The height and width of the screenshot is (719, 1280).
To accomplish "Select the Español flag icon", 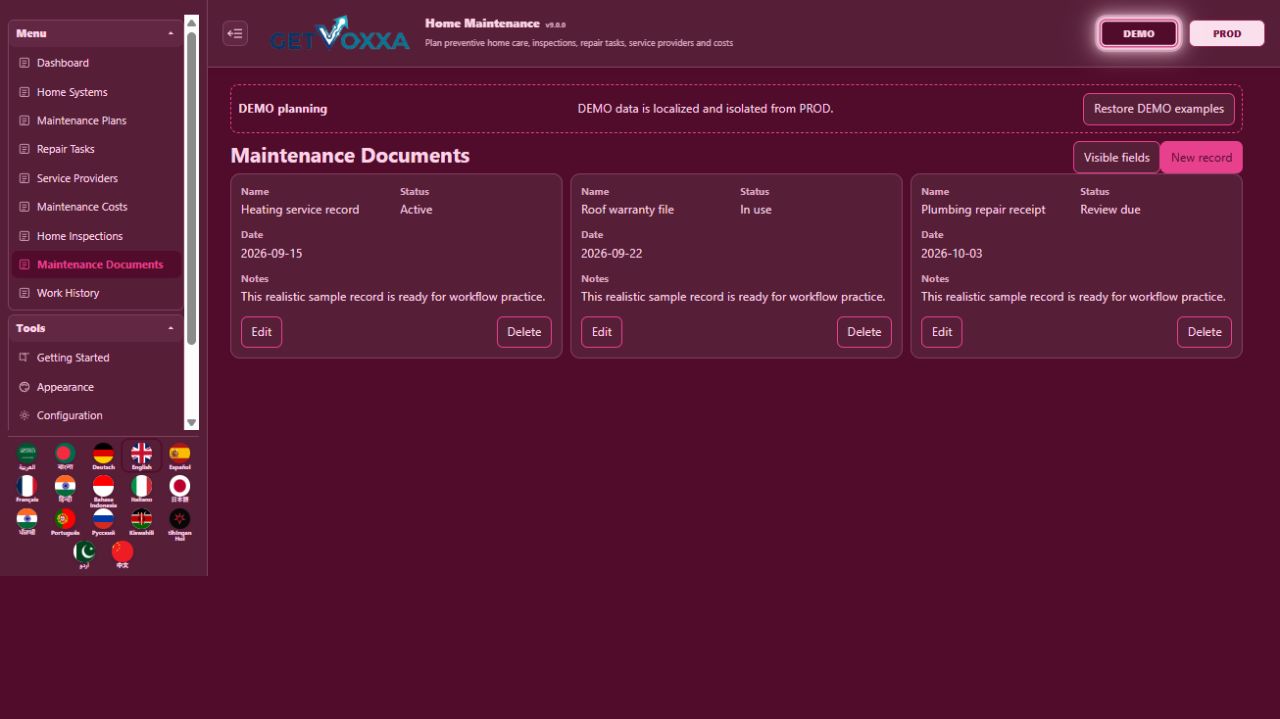I will pos(179,456).
